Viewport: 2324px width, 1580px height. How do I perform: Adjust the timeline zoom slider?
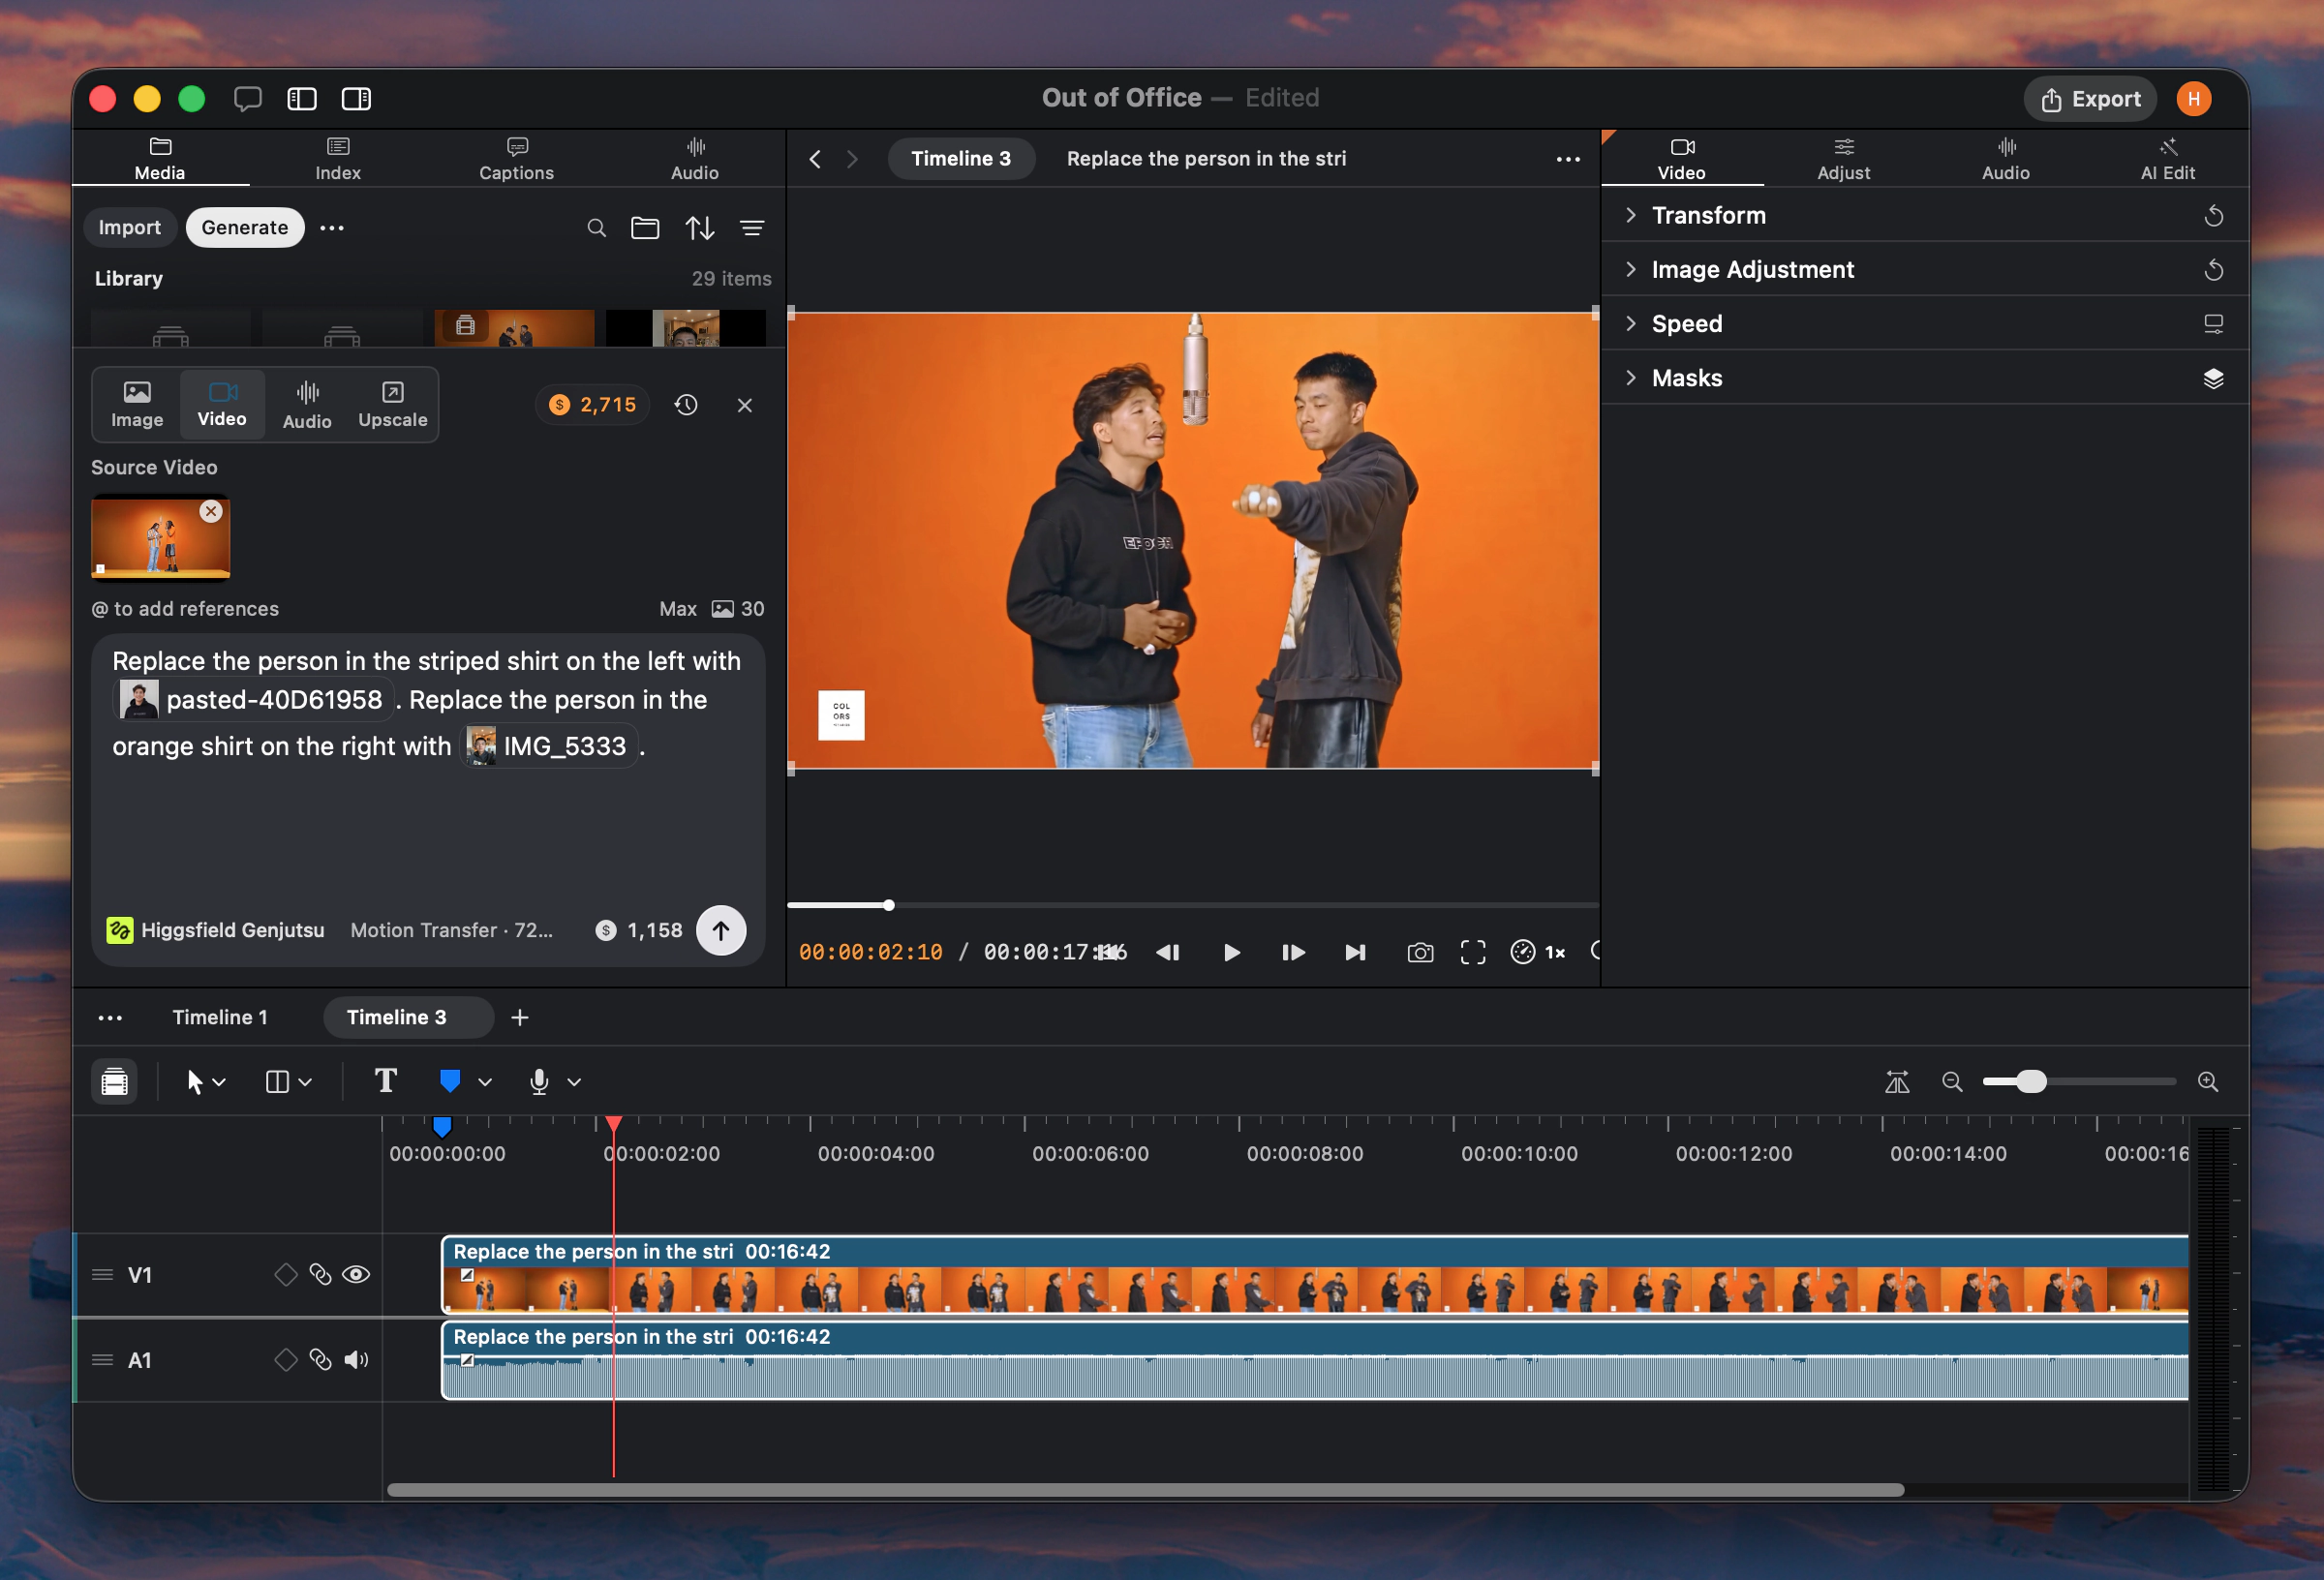(2031, 1082)
